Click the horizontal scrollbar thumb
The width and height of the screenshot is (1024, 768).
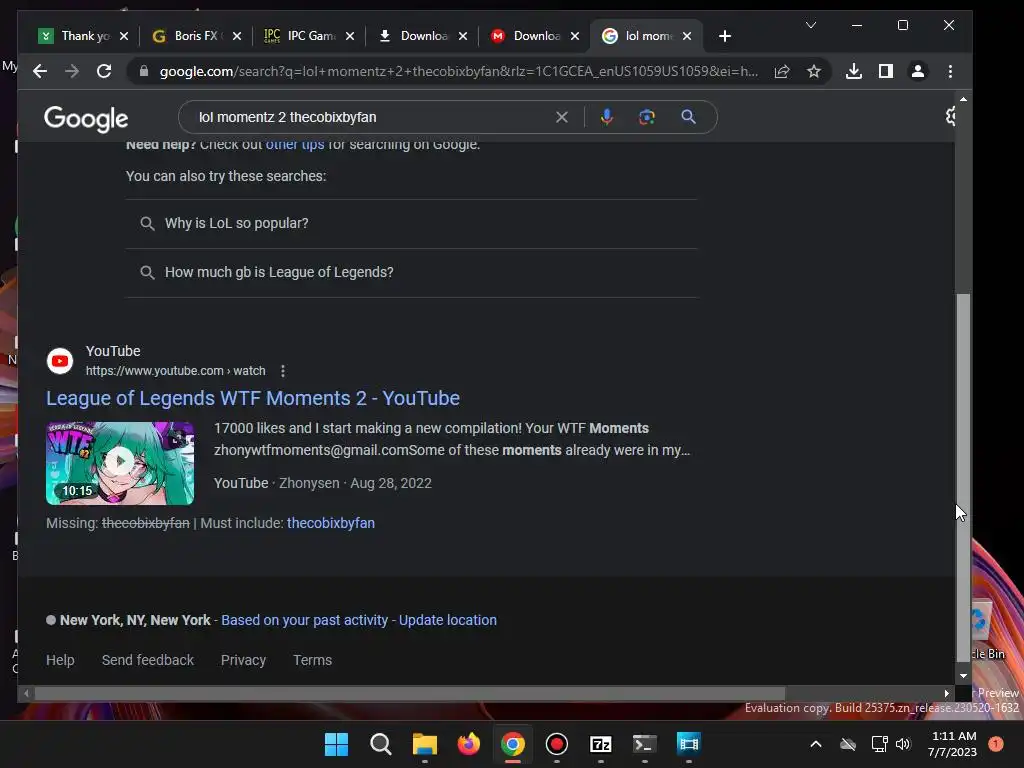point(409,693)
